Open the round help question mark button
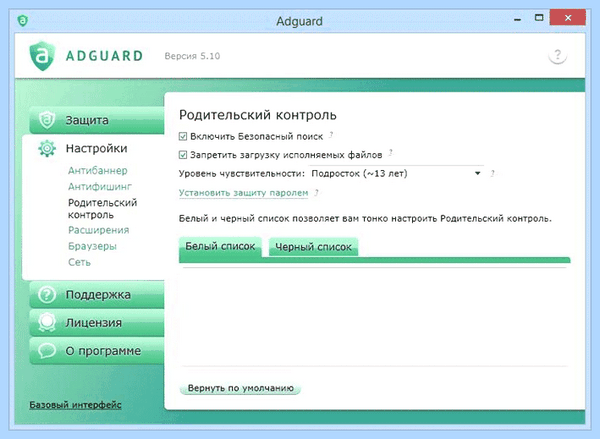The image size is (600, 439). point(558,56)
